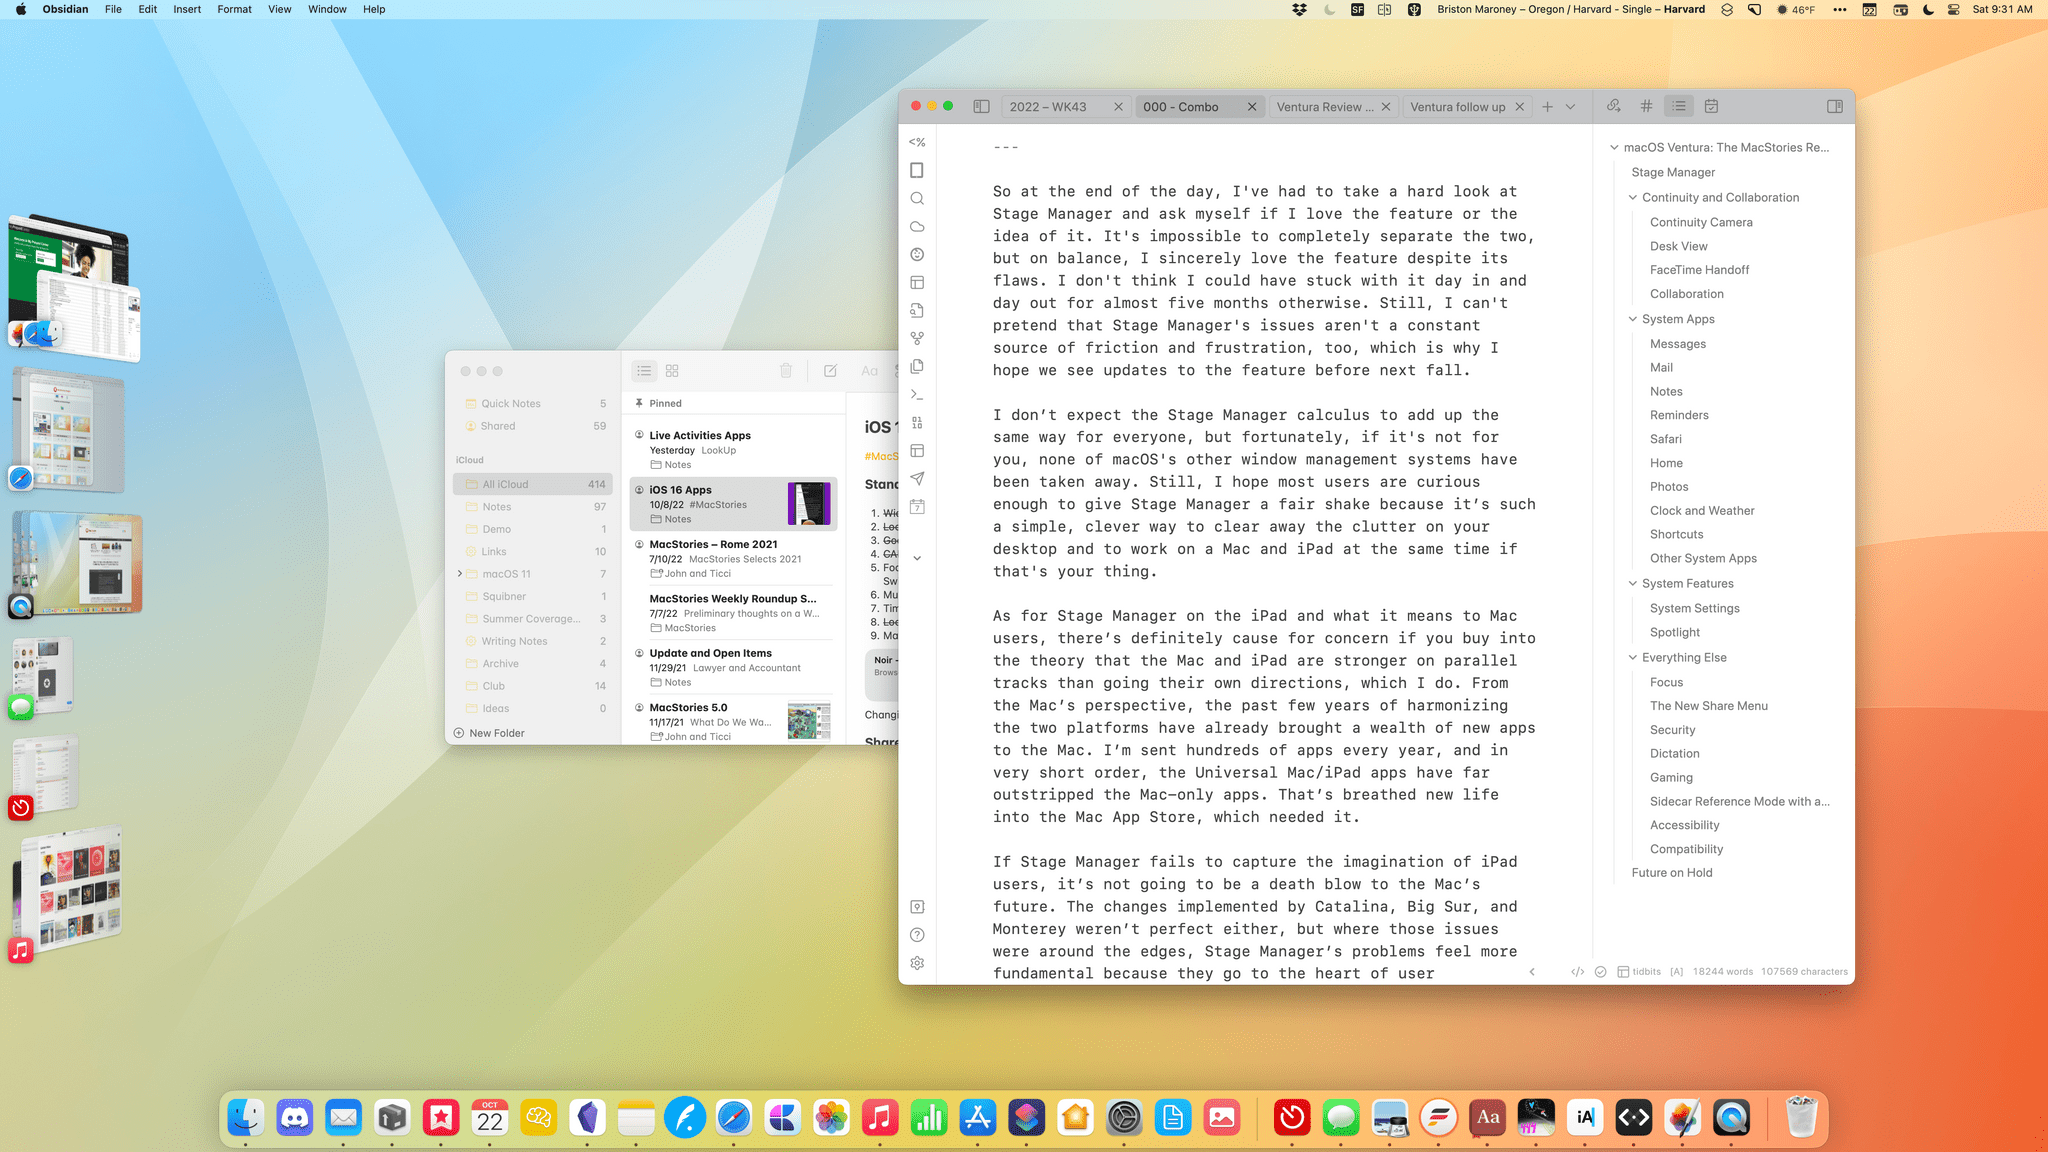Viewport: 2048px width, 1152px height.
Task: Collapse the System Apps outline section
Action: tap(1633, 319)
